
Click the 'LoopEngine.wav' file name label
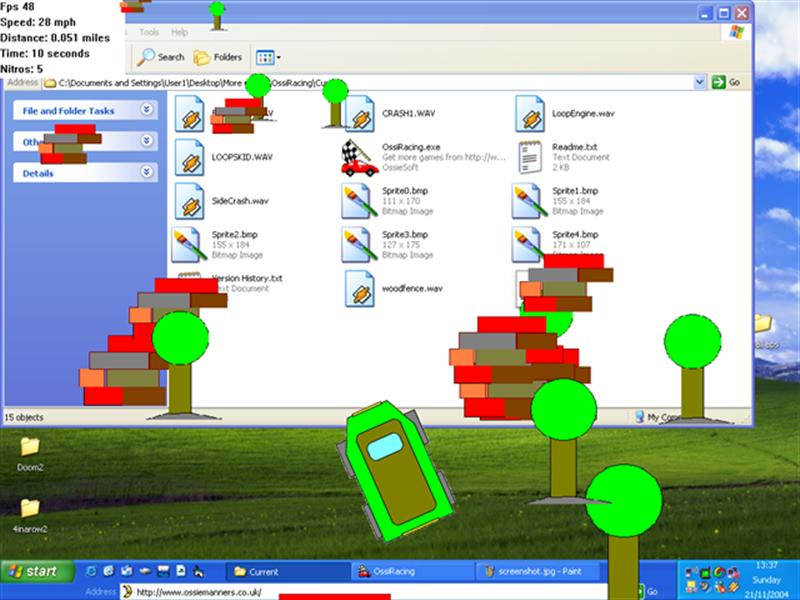click(x=583, y=113)
